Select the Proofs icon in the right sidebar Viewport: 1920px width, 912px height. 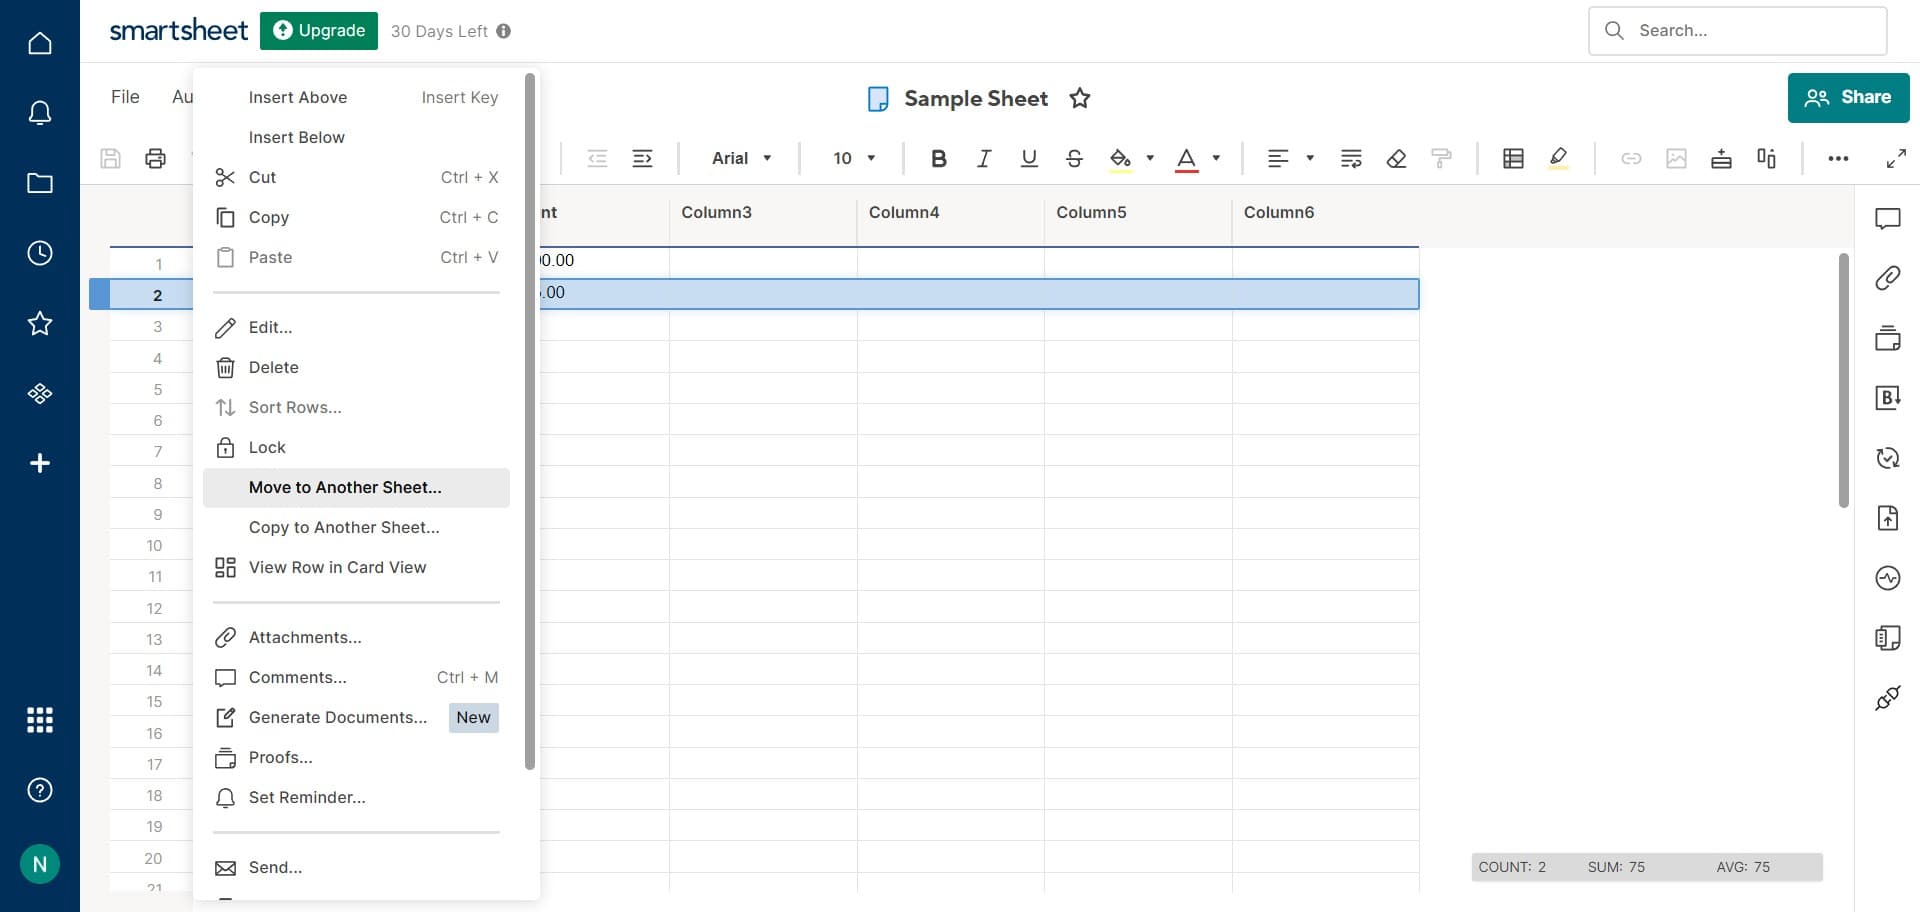[x=1890, y=338]
